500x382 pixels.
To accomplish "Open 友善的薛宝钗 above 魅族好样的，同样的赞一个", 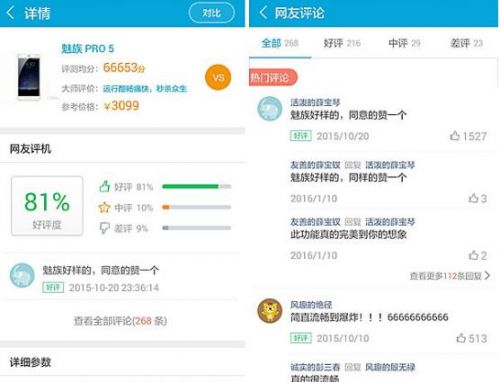I will pyautogui.click(x=315, y=165).
